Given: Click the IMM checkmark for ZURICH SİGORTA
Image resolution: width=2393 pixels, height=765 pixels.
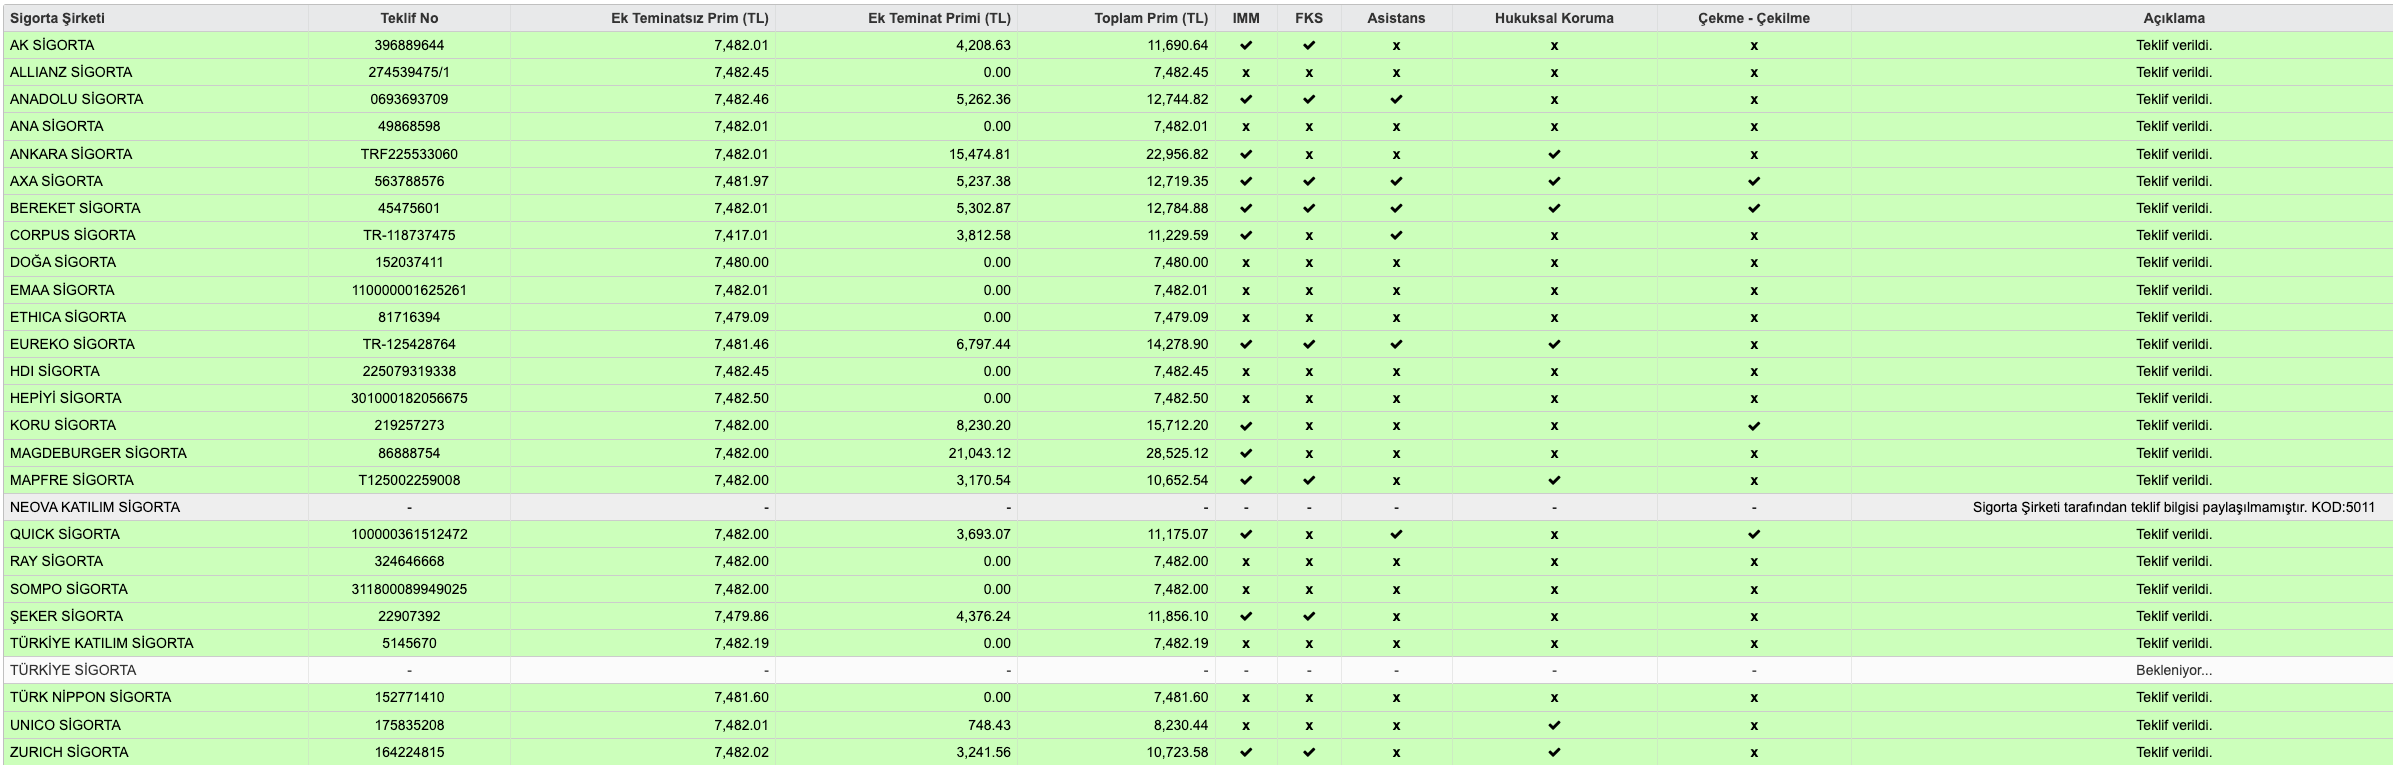Looking at the screenshot, I should 1246,752.
